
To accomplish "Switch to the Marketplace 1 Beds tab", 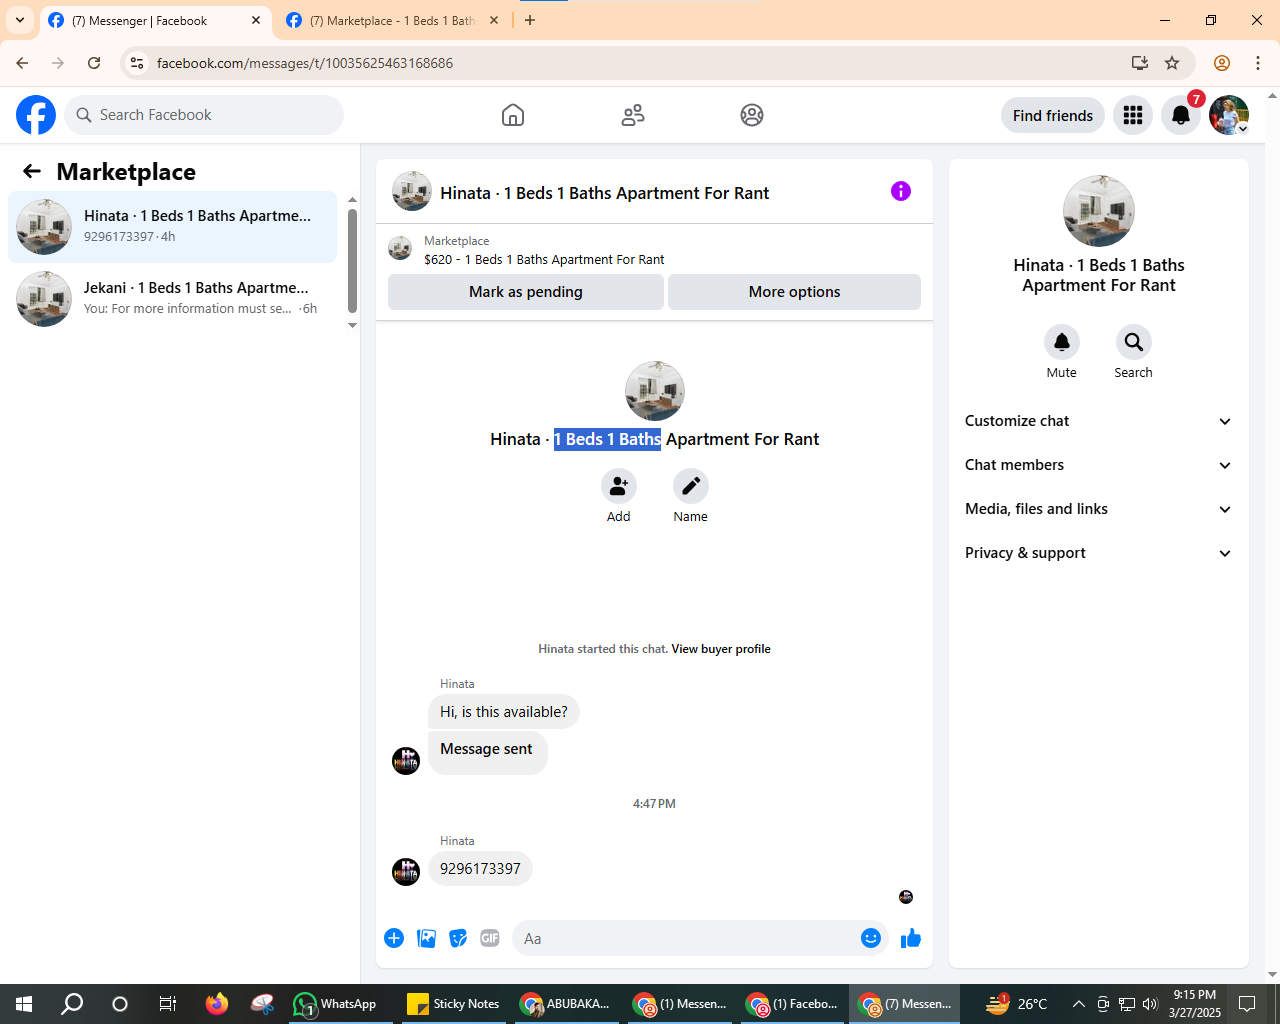I will 393,21.
